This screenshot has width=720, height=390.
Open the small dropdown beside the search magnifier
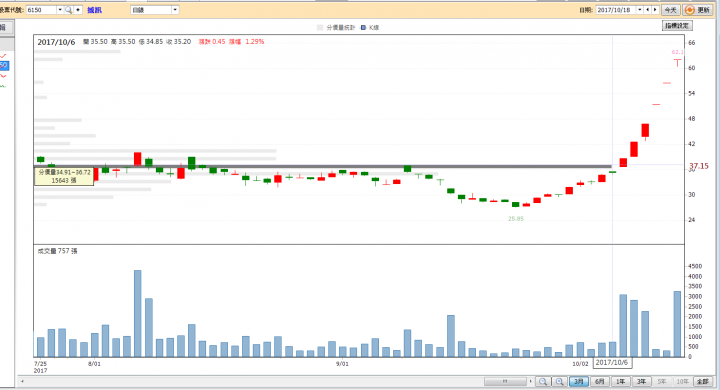(x=78, y=10)
